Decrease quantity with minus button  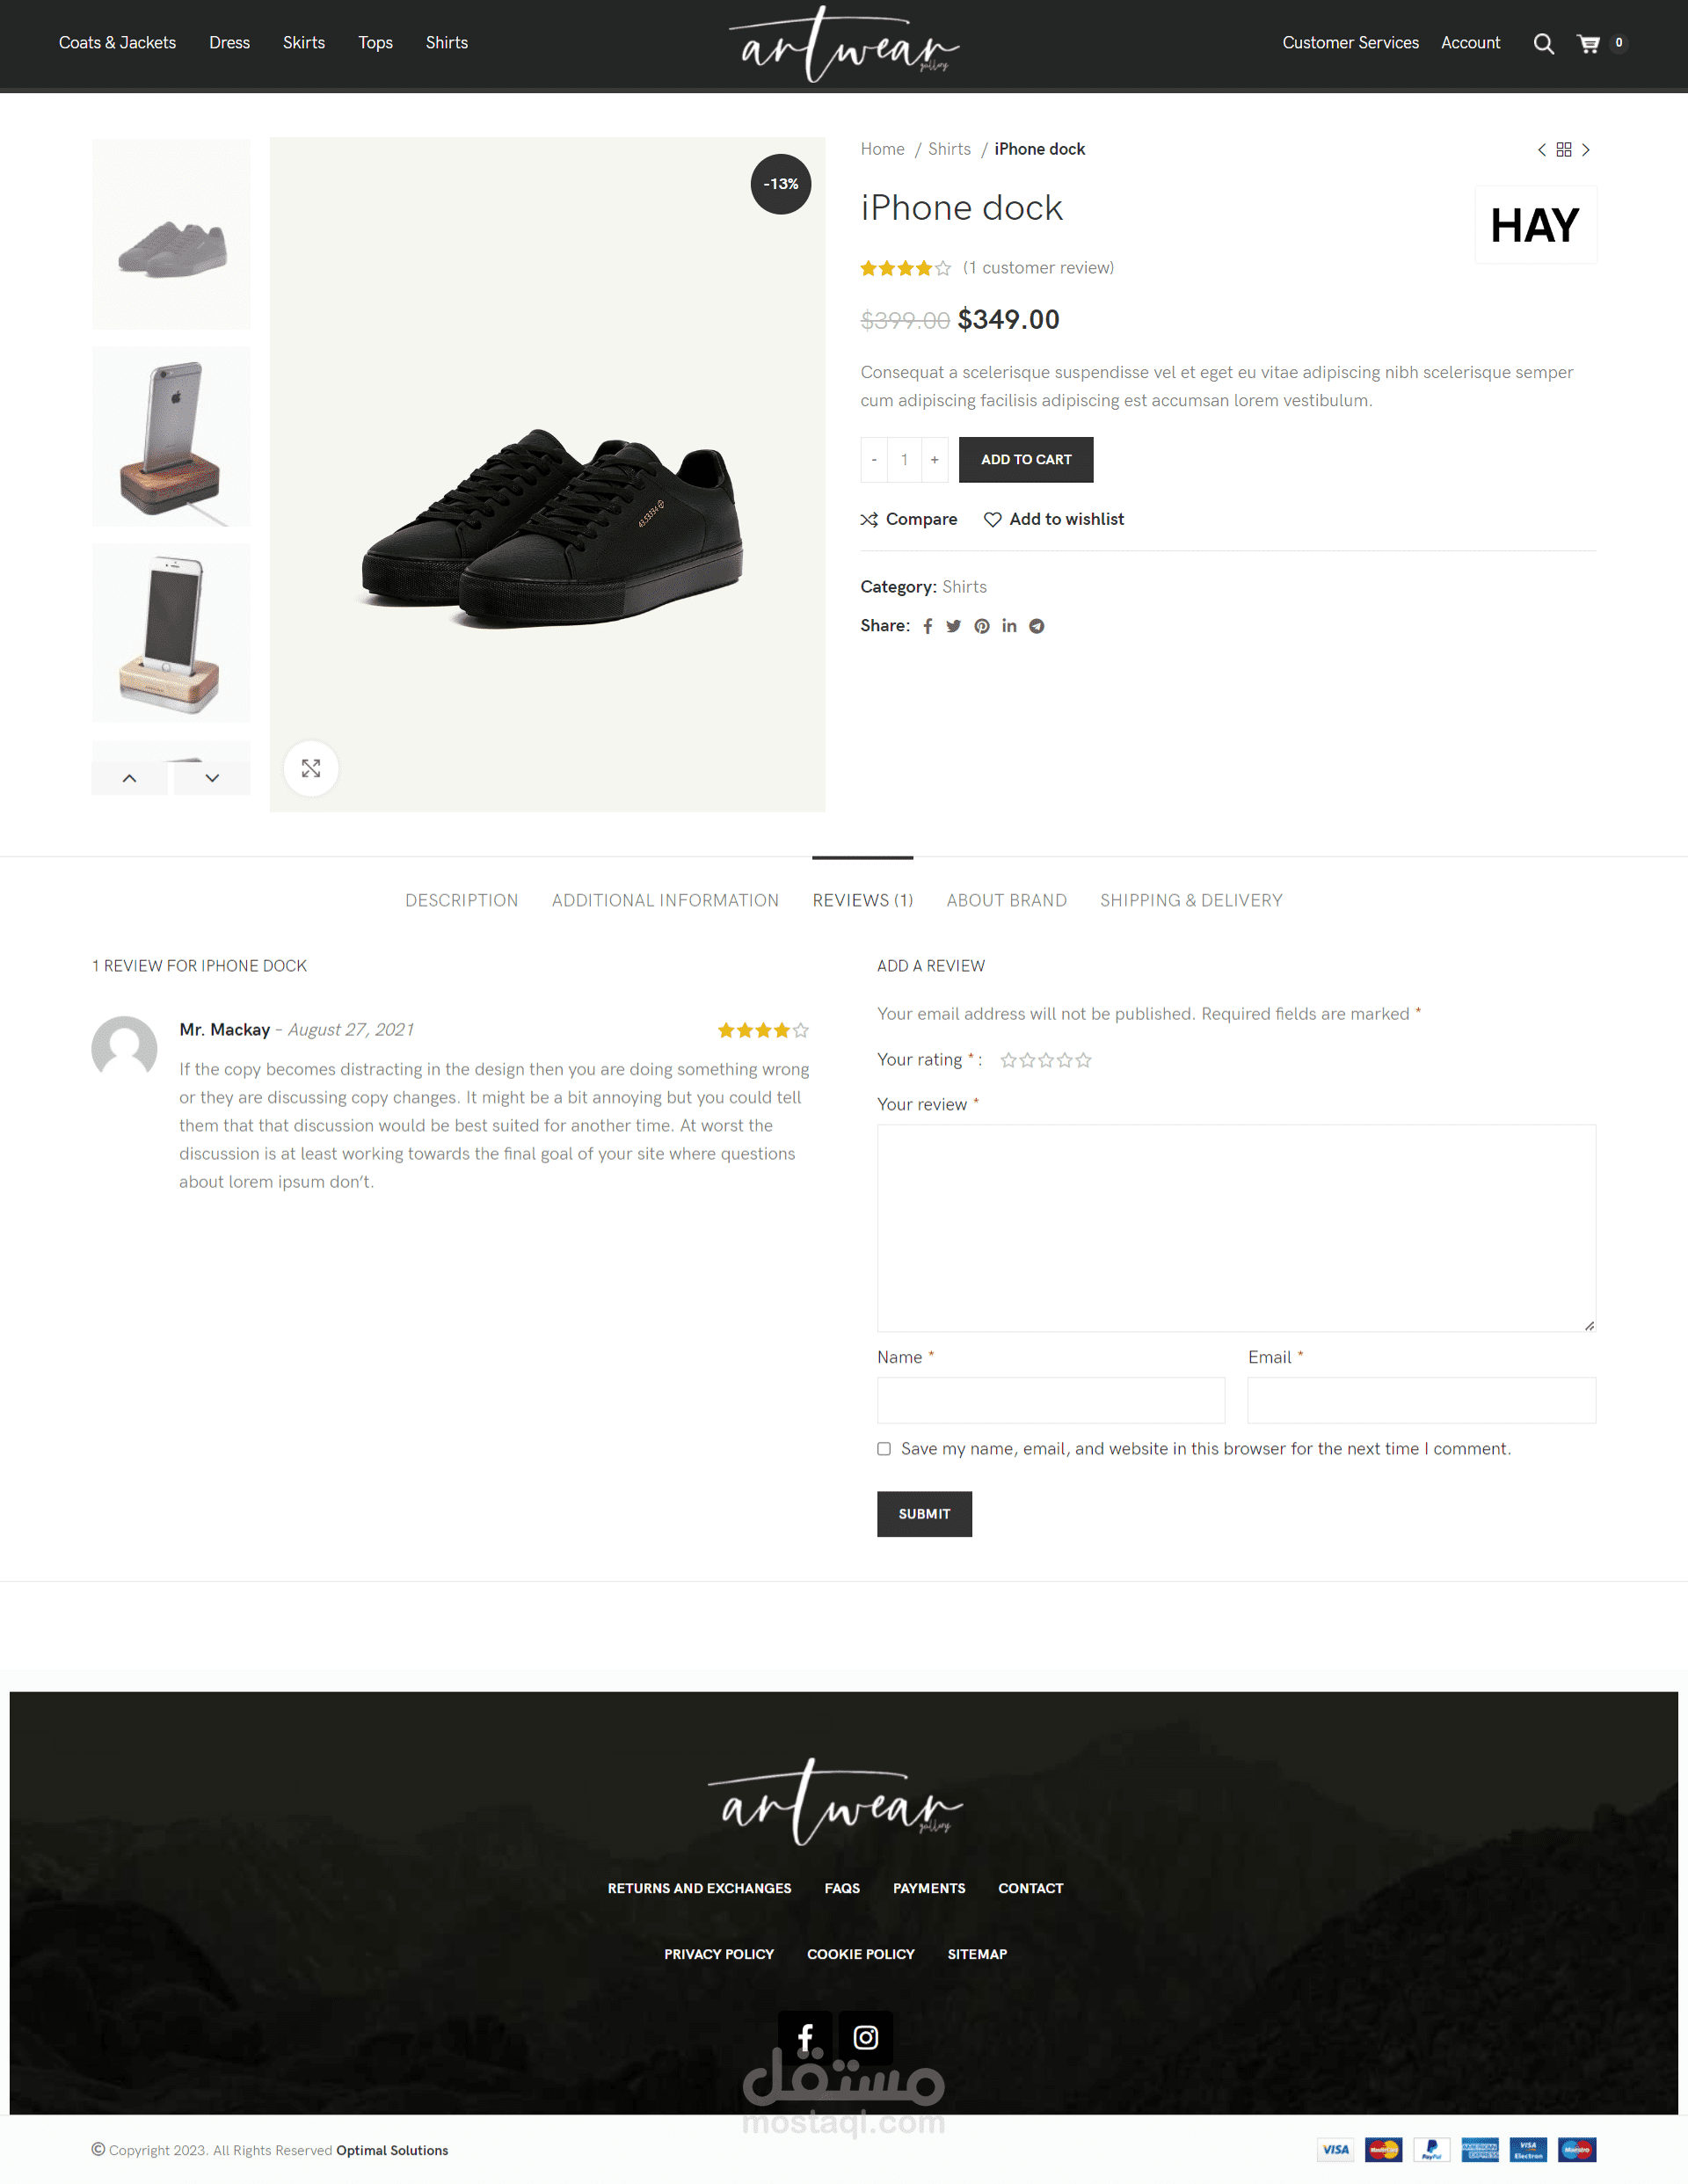click(x=874, y=460)
